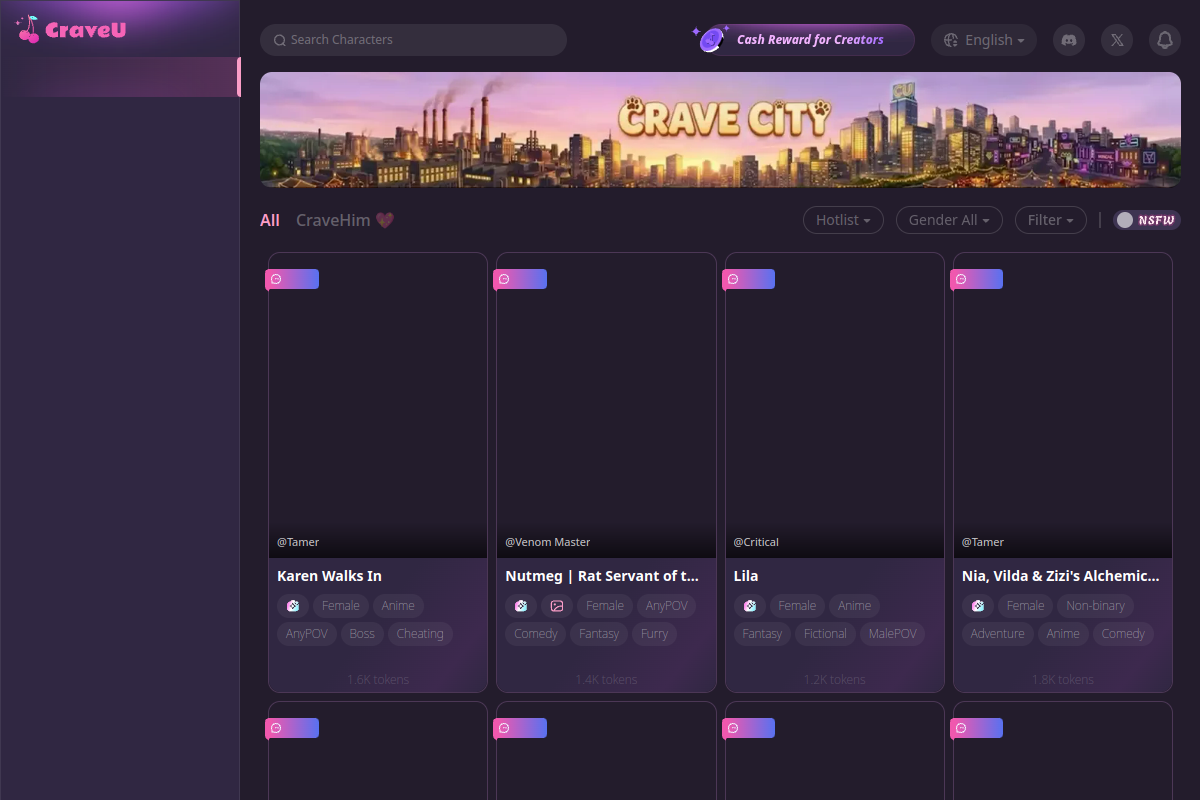Click chat badge on Lila card

click(x=748, y=279)
